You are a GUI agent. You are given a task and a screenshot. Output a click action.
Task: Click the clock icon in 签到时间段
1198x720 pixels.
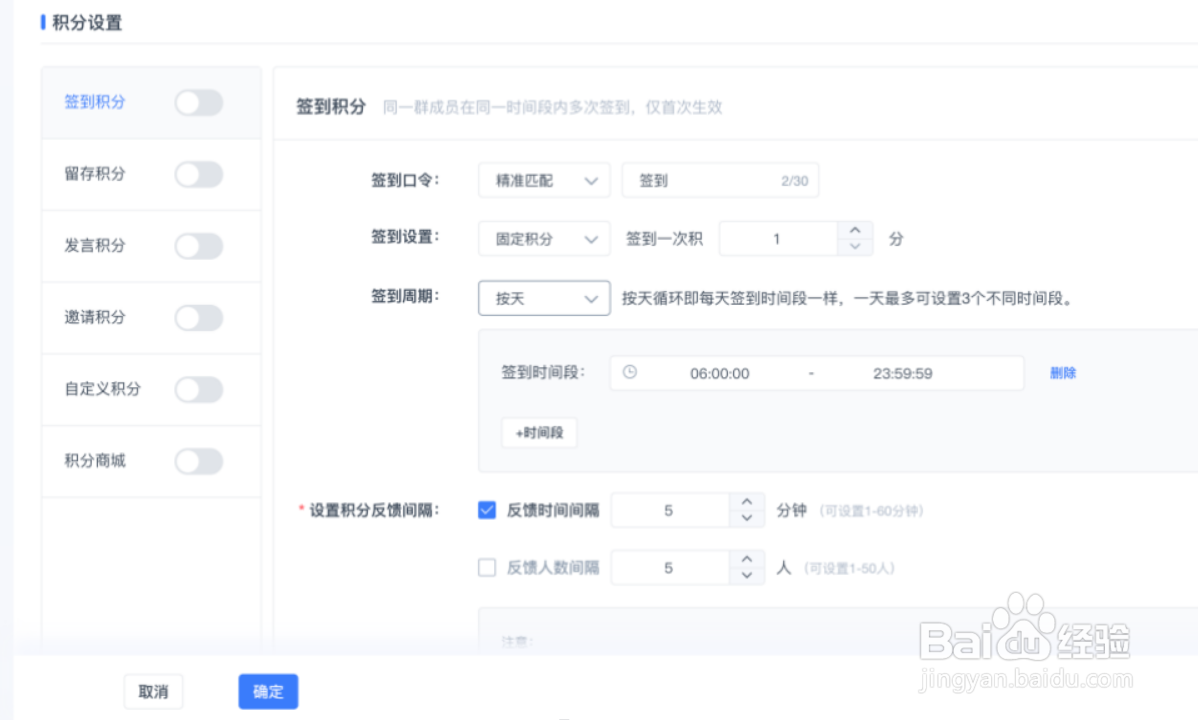point(629,372)
